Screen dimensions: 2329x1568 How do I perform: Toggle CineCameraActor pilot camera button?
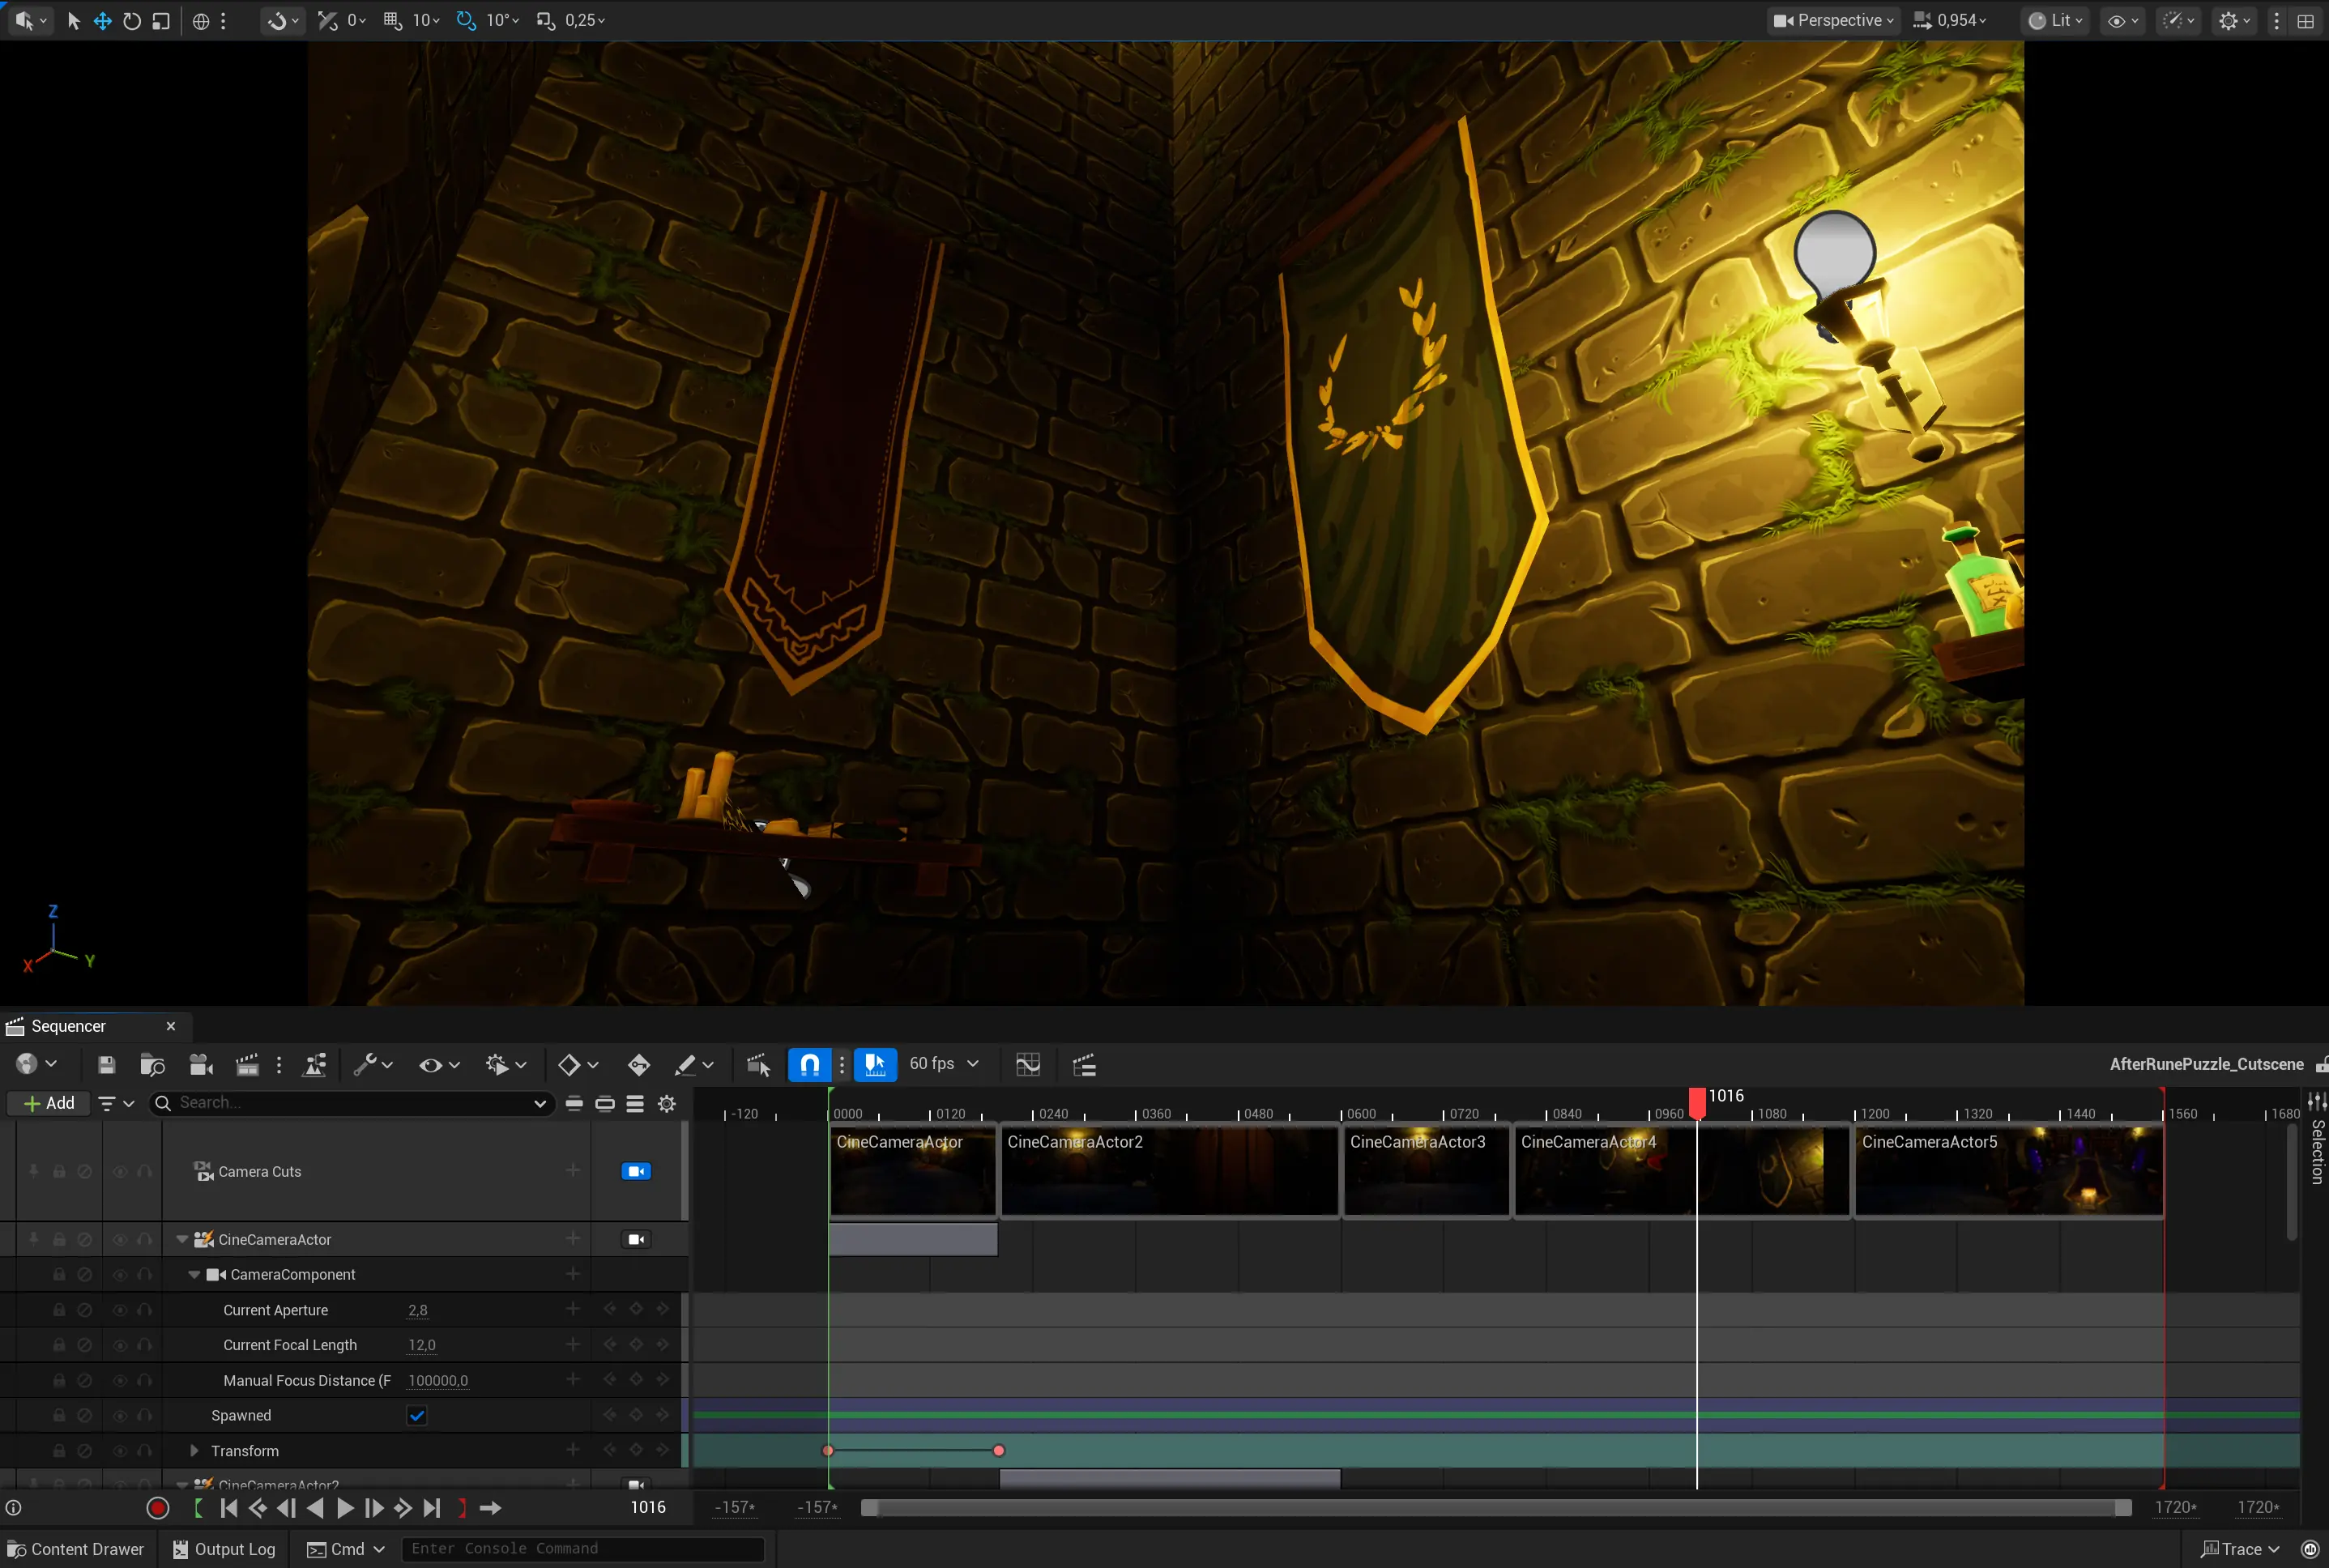tap(636, 1239)
